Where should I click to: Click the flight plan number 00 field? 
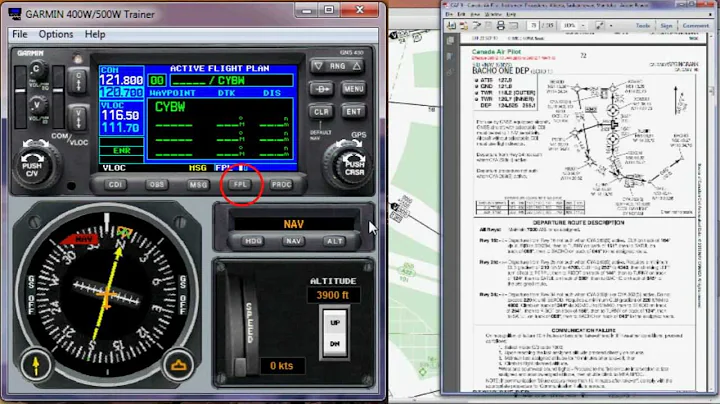[157, 81]
